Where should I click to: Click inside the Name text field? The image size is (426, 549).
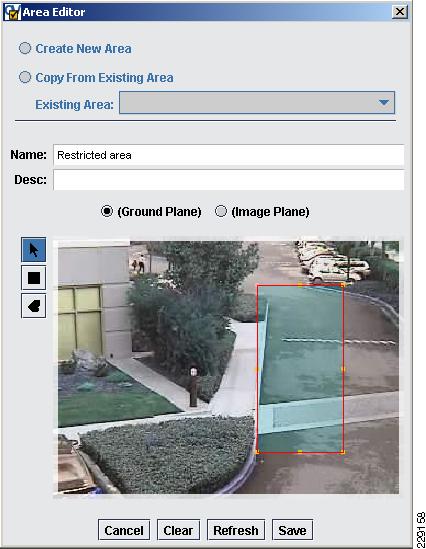click(229, 155)
